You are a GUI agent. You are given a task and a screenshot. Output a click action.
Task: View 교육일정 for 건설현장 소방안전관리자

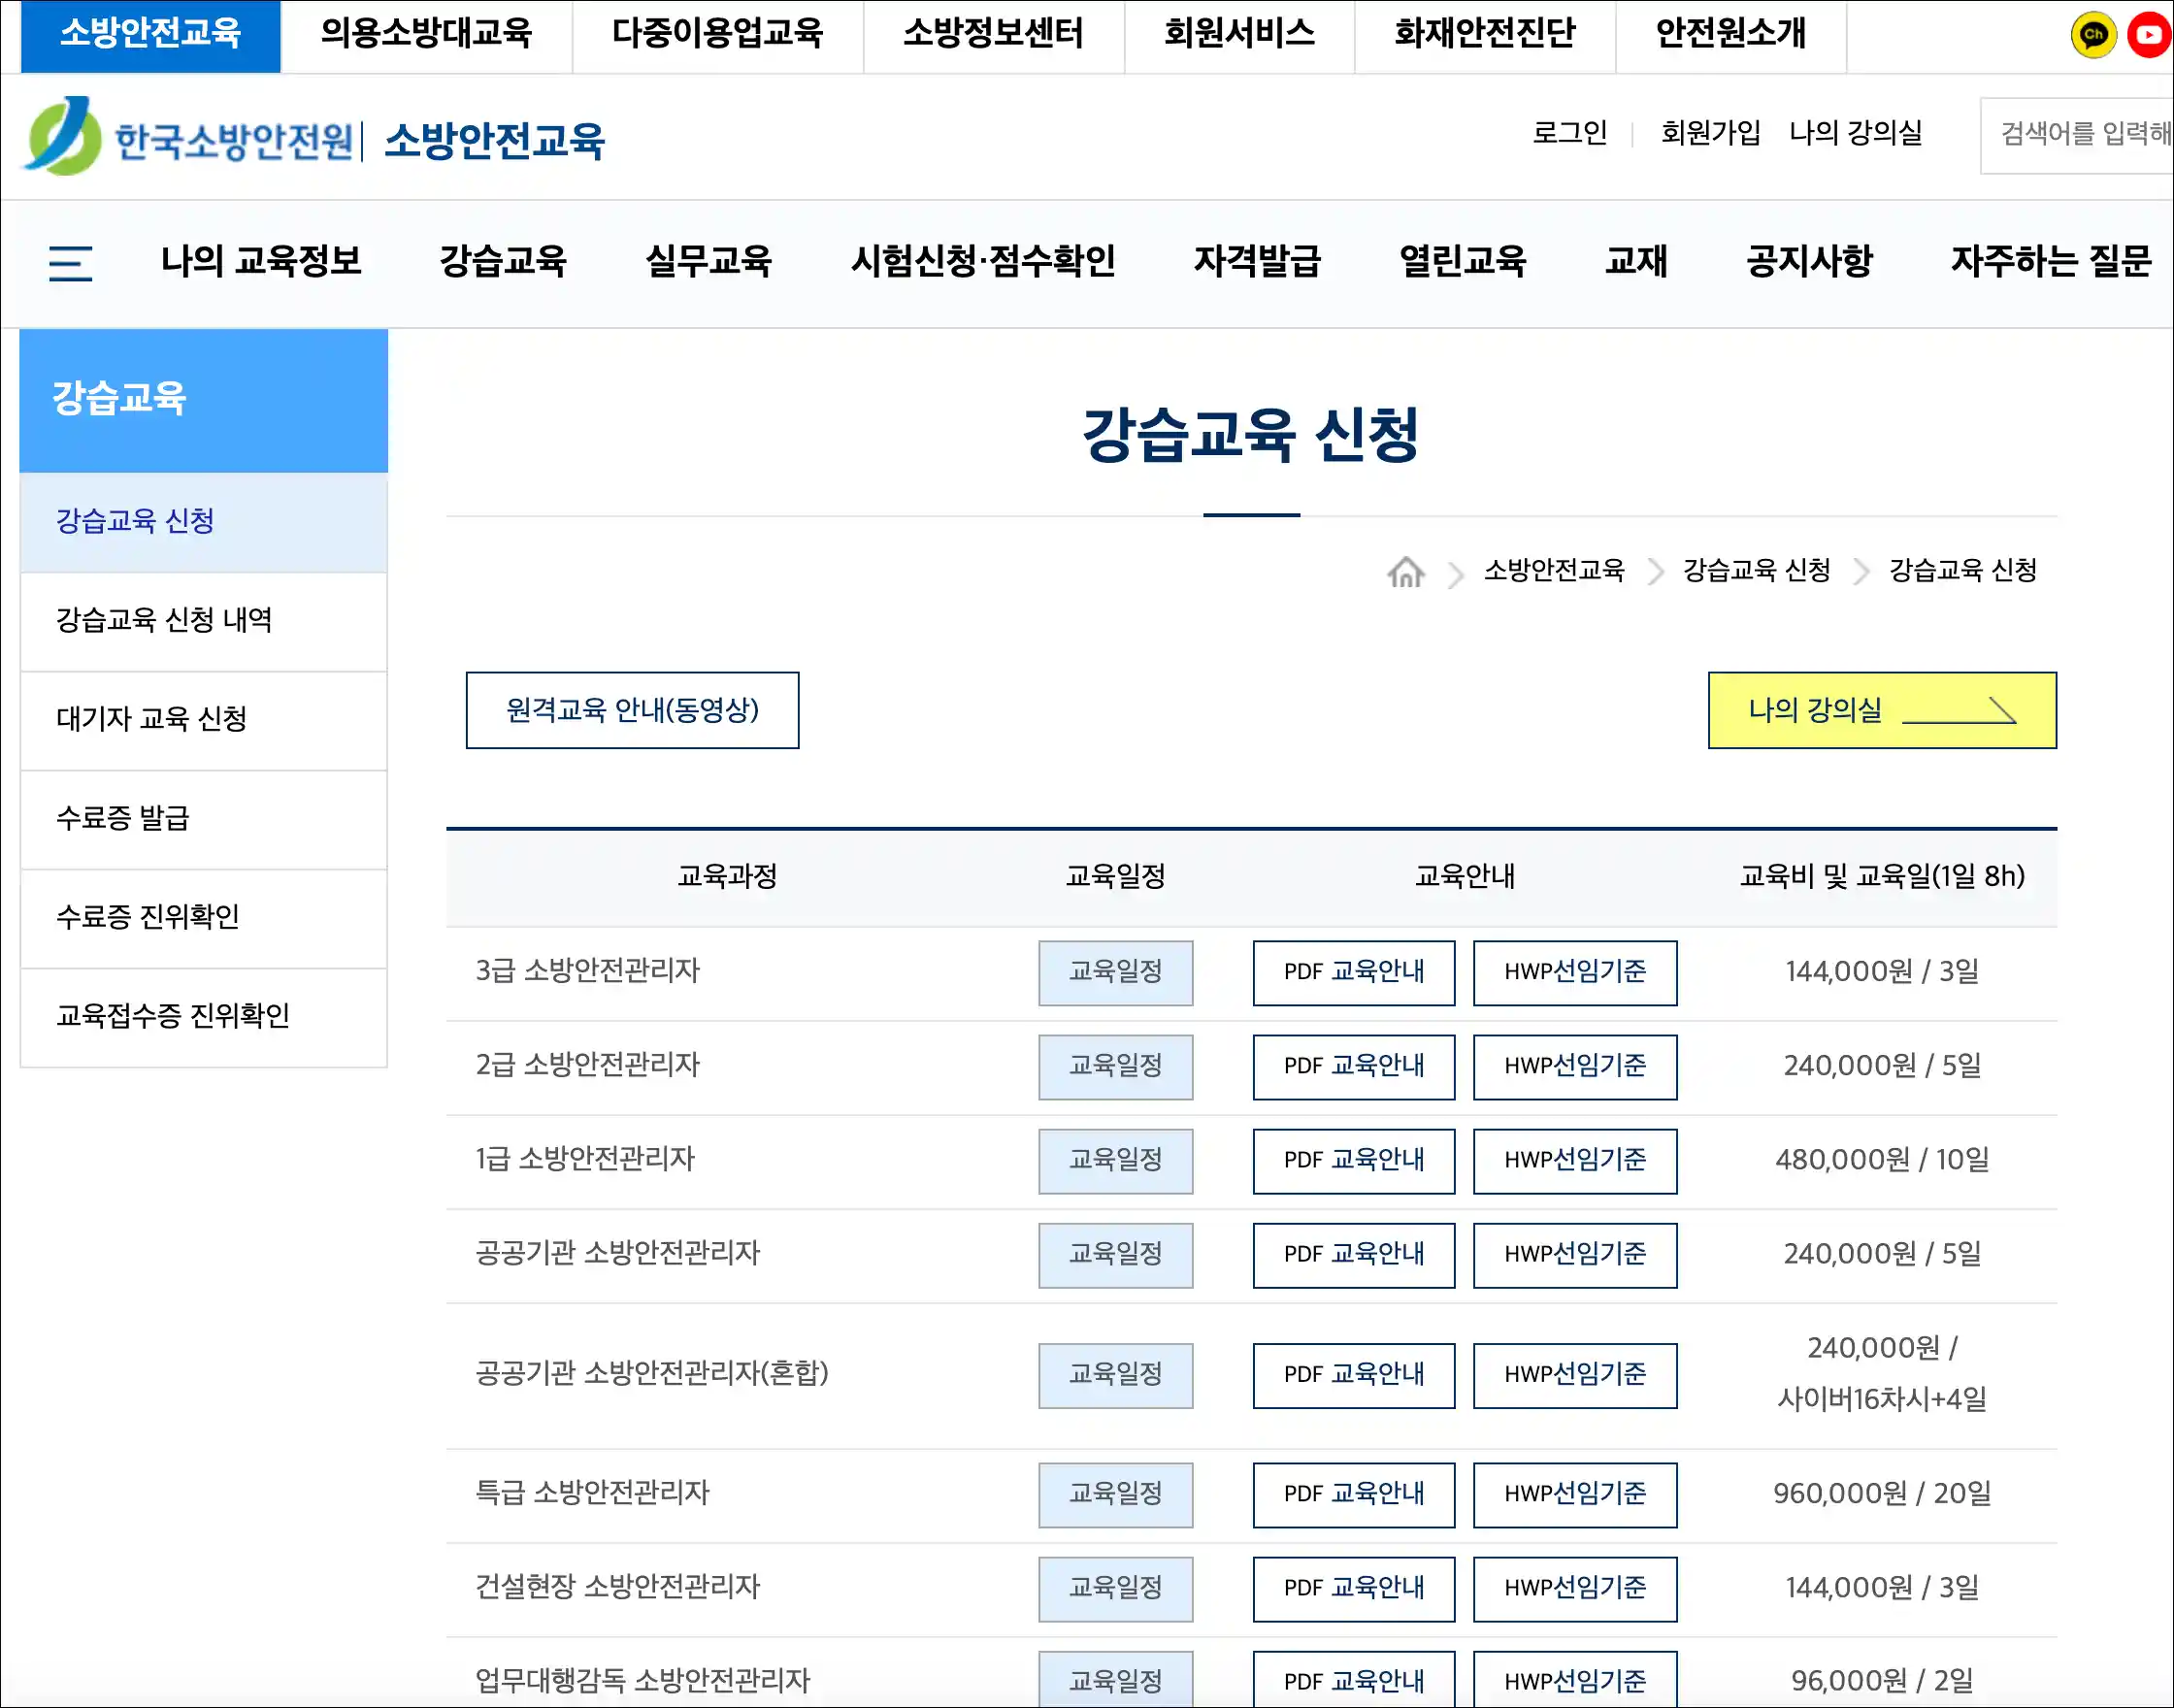[1115, 1588]
